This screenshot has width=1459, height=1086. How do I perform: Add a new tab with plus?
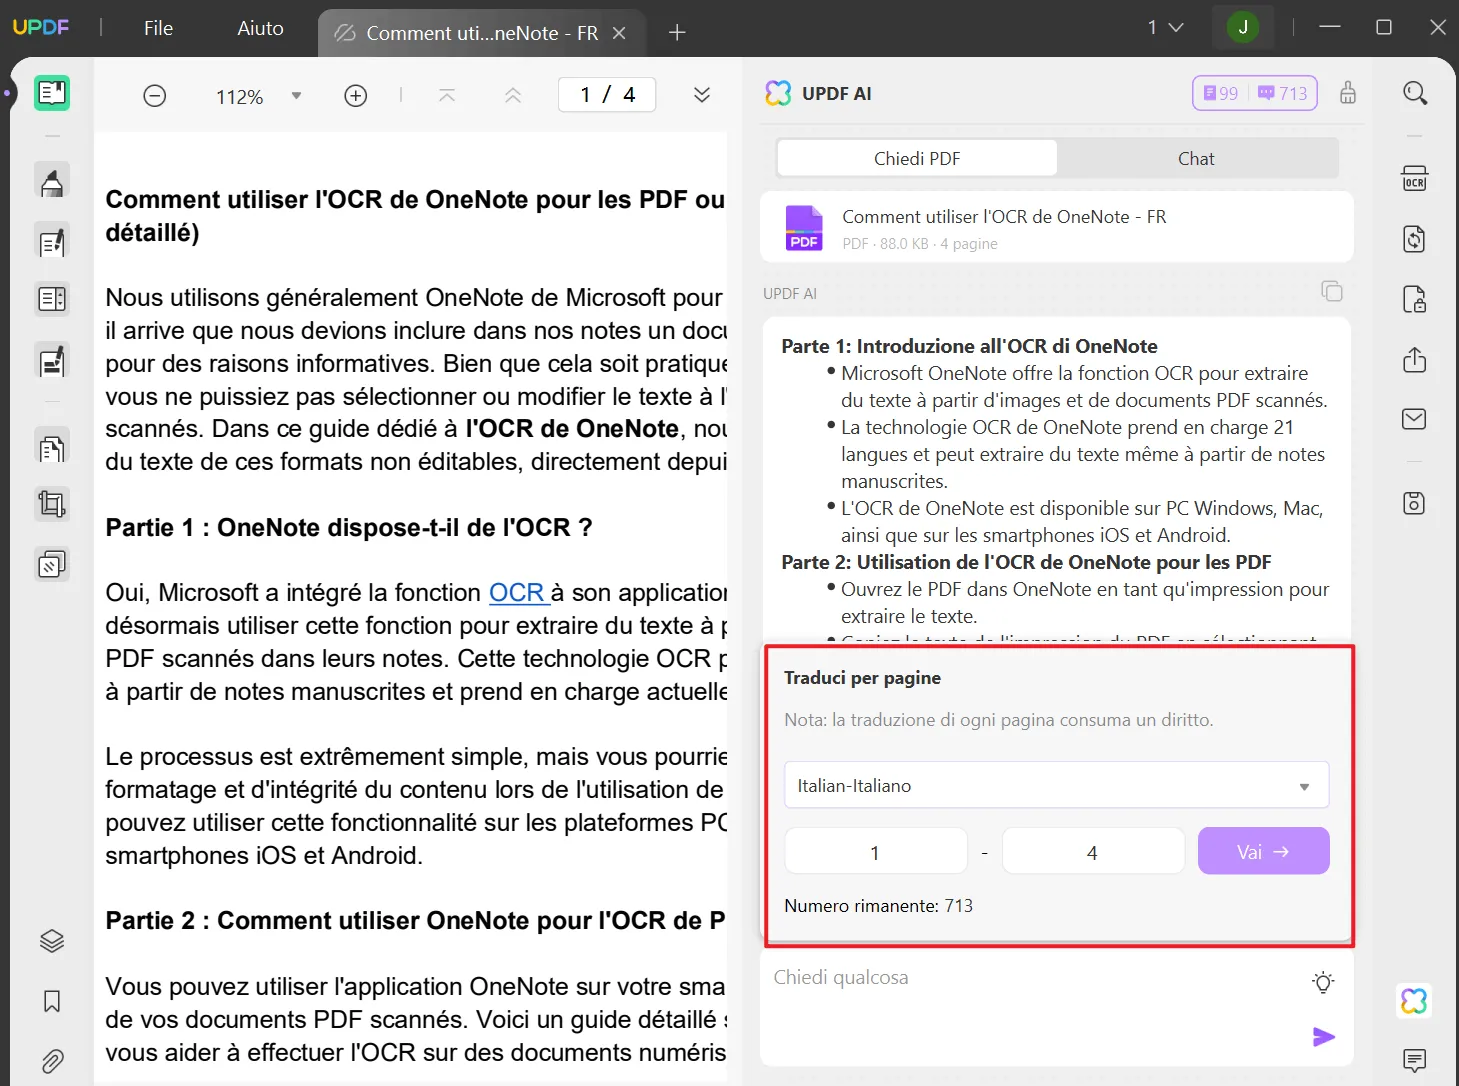677,33
